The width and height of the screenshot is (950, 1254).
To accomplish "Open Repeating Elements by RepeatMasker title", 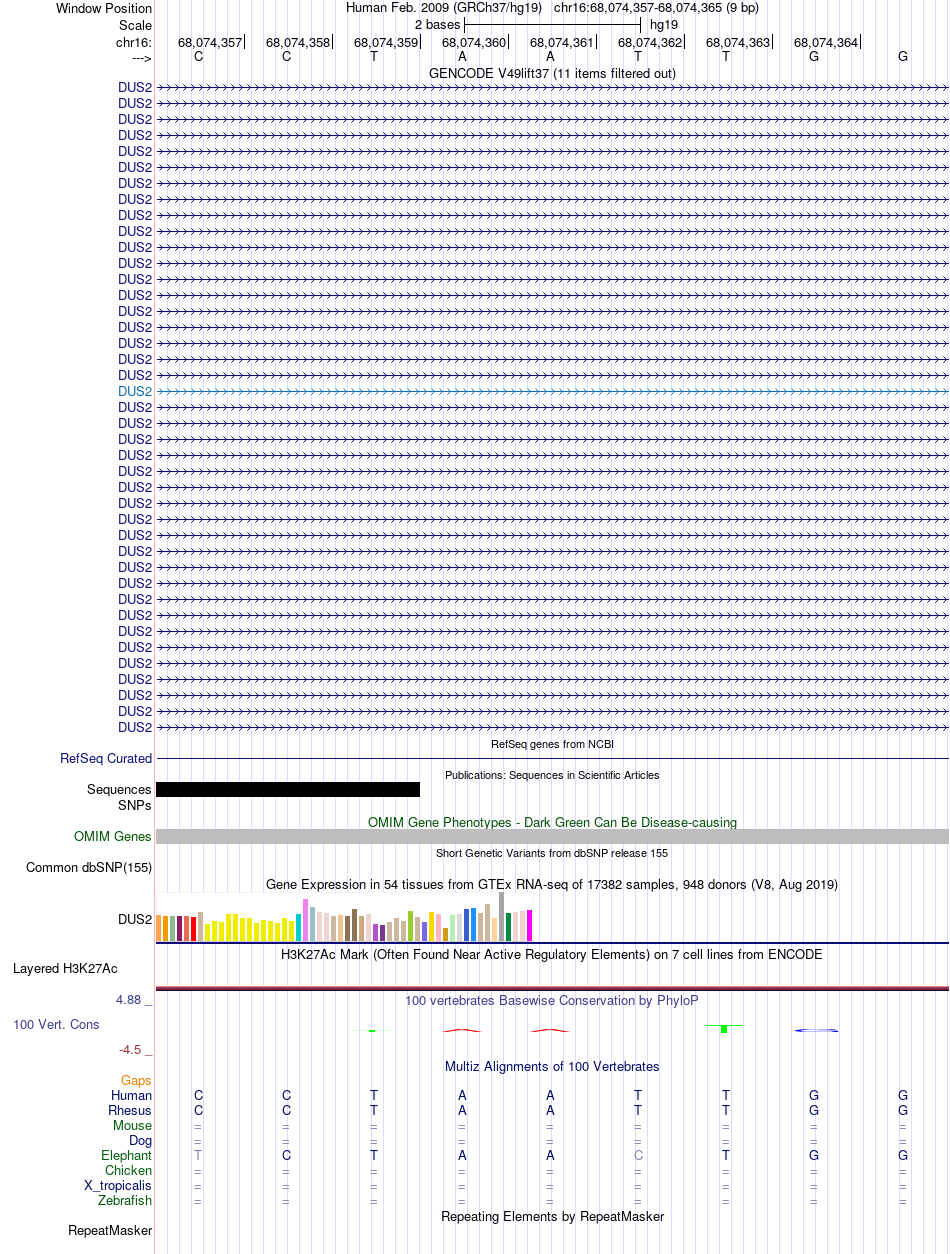I will point(552,1216).
